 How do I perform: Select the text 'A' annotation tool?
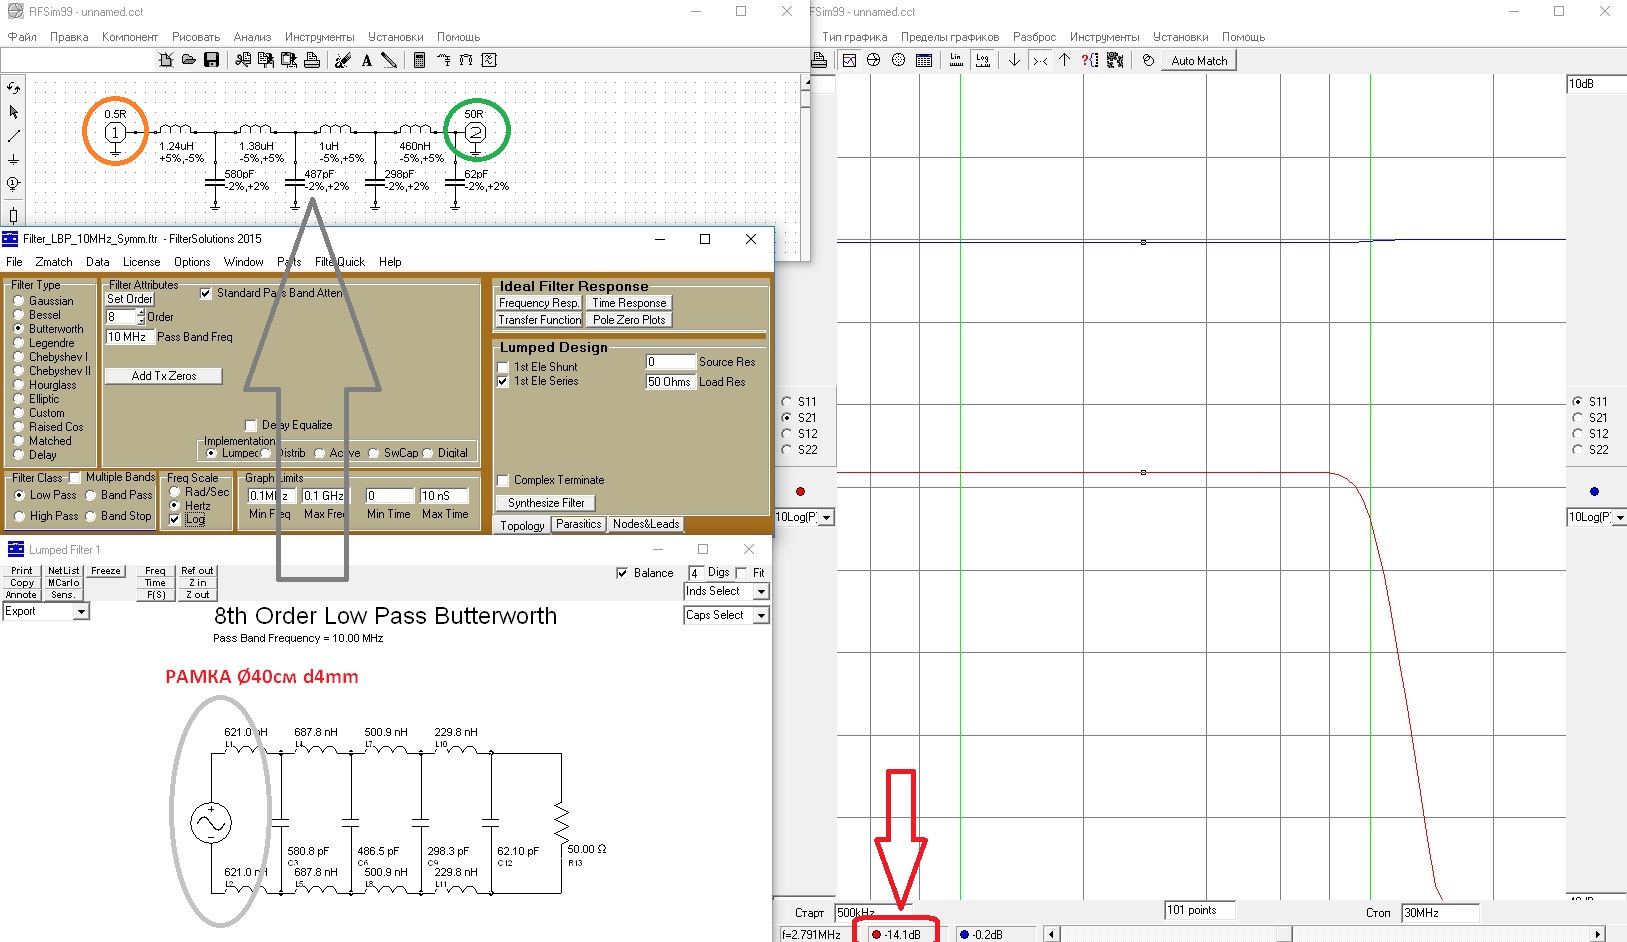pos(366,60)
